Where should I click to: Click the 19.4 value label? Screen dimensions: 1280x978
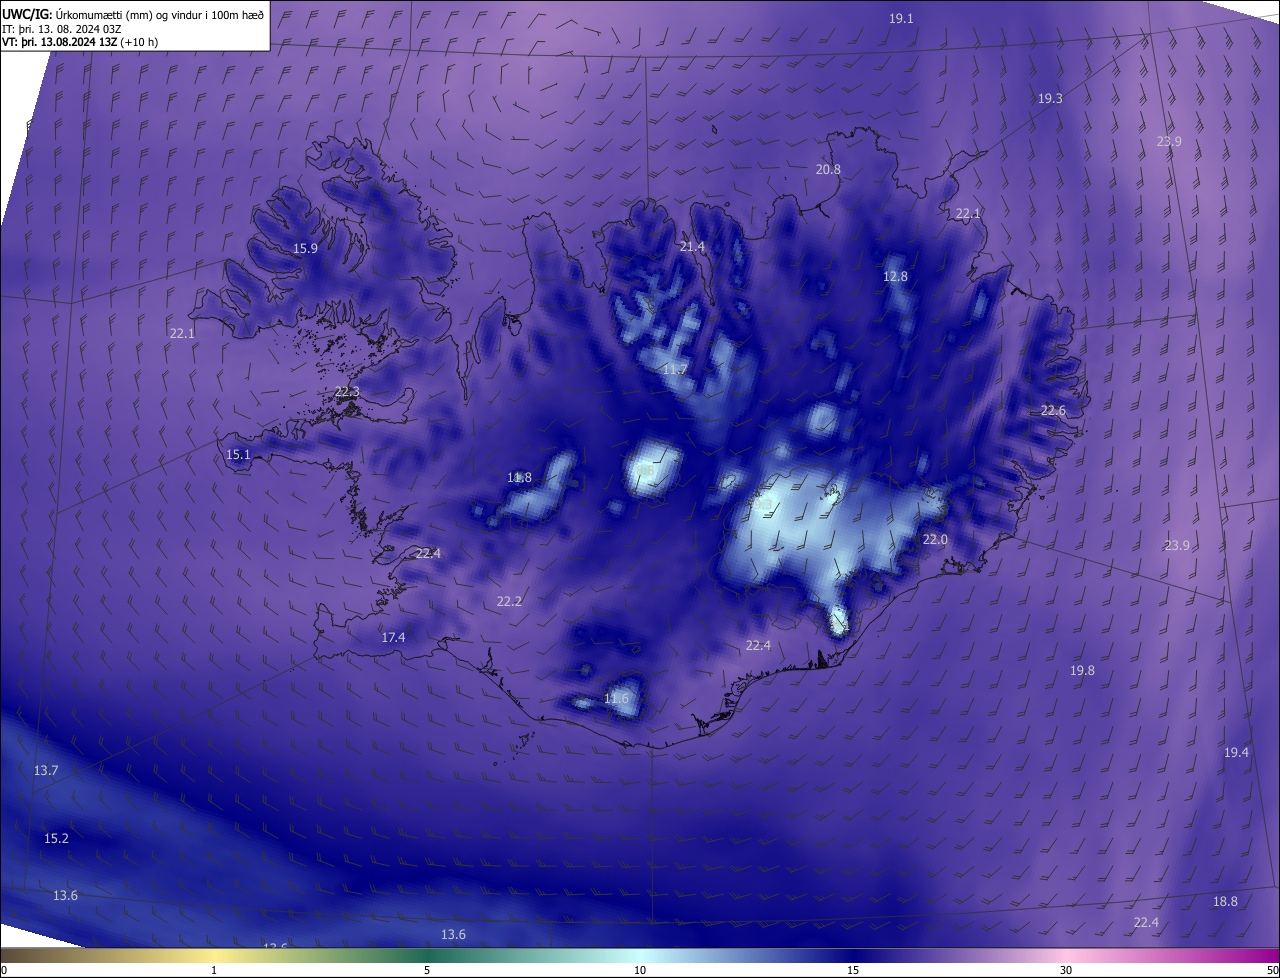[1236, 753]
